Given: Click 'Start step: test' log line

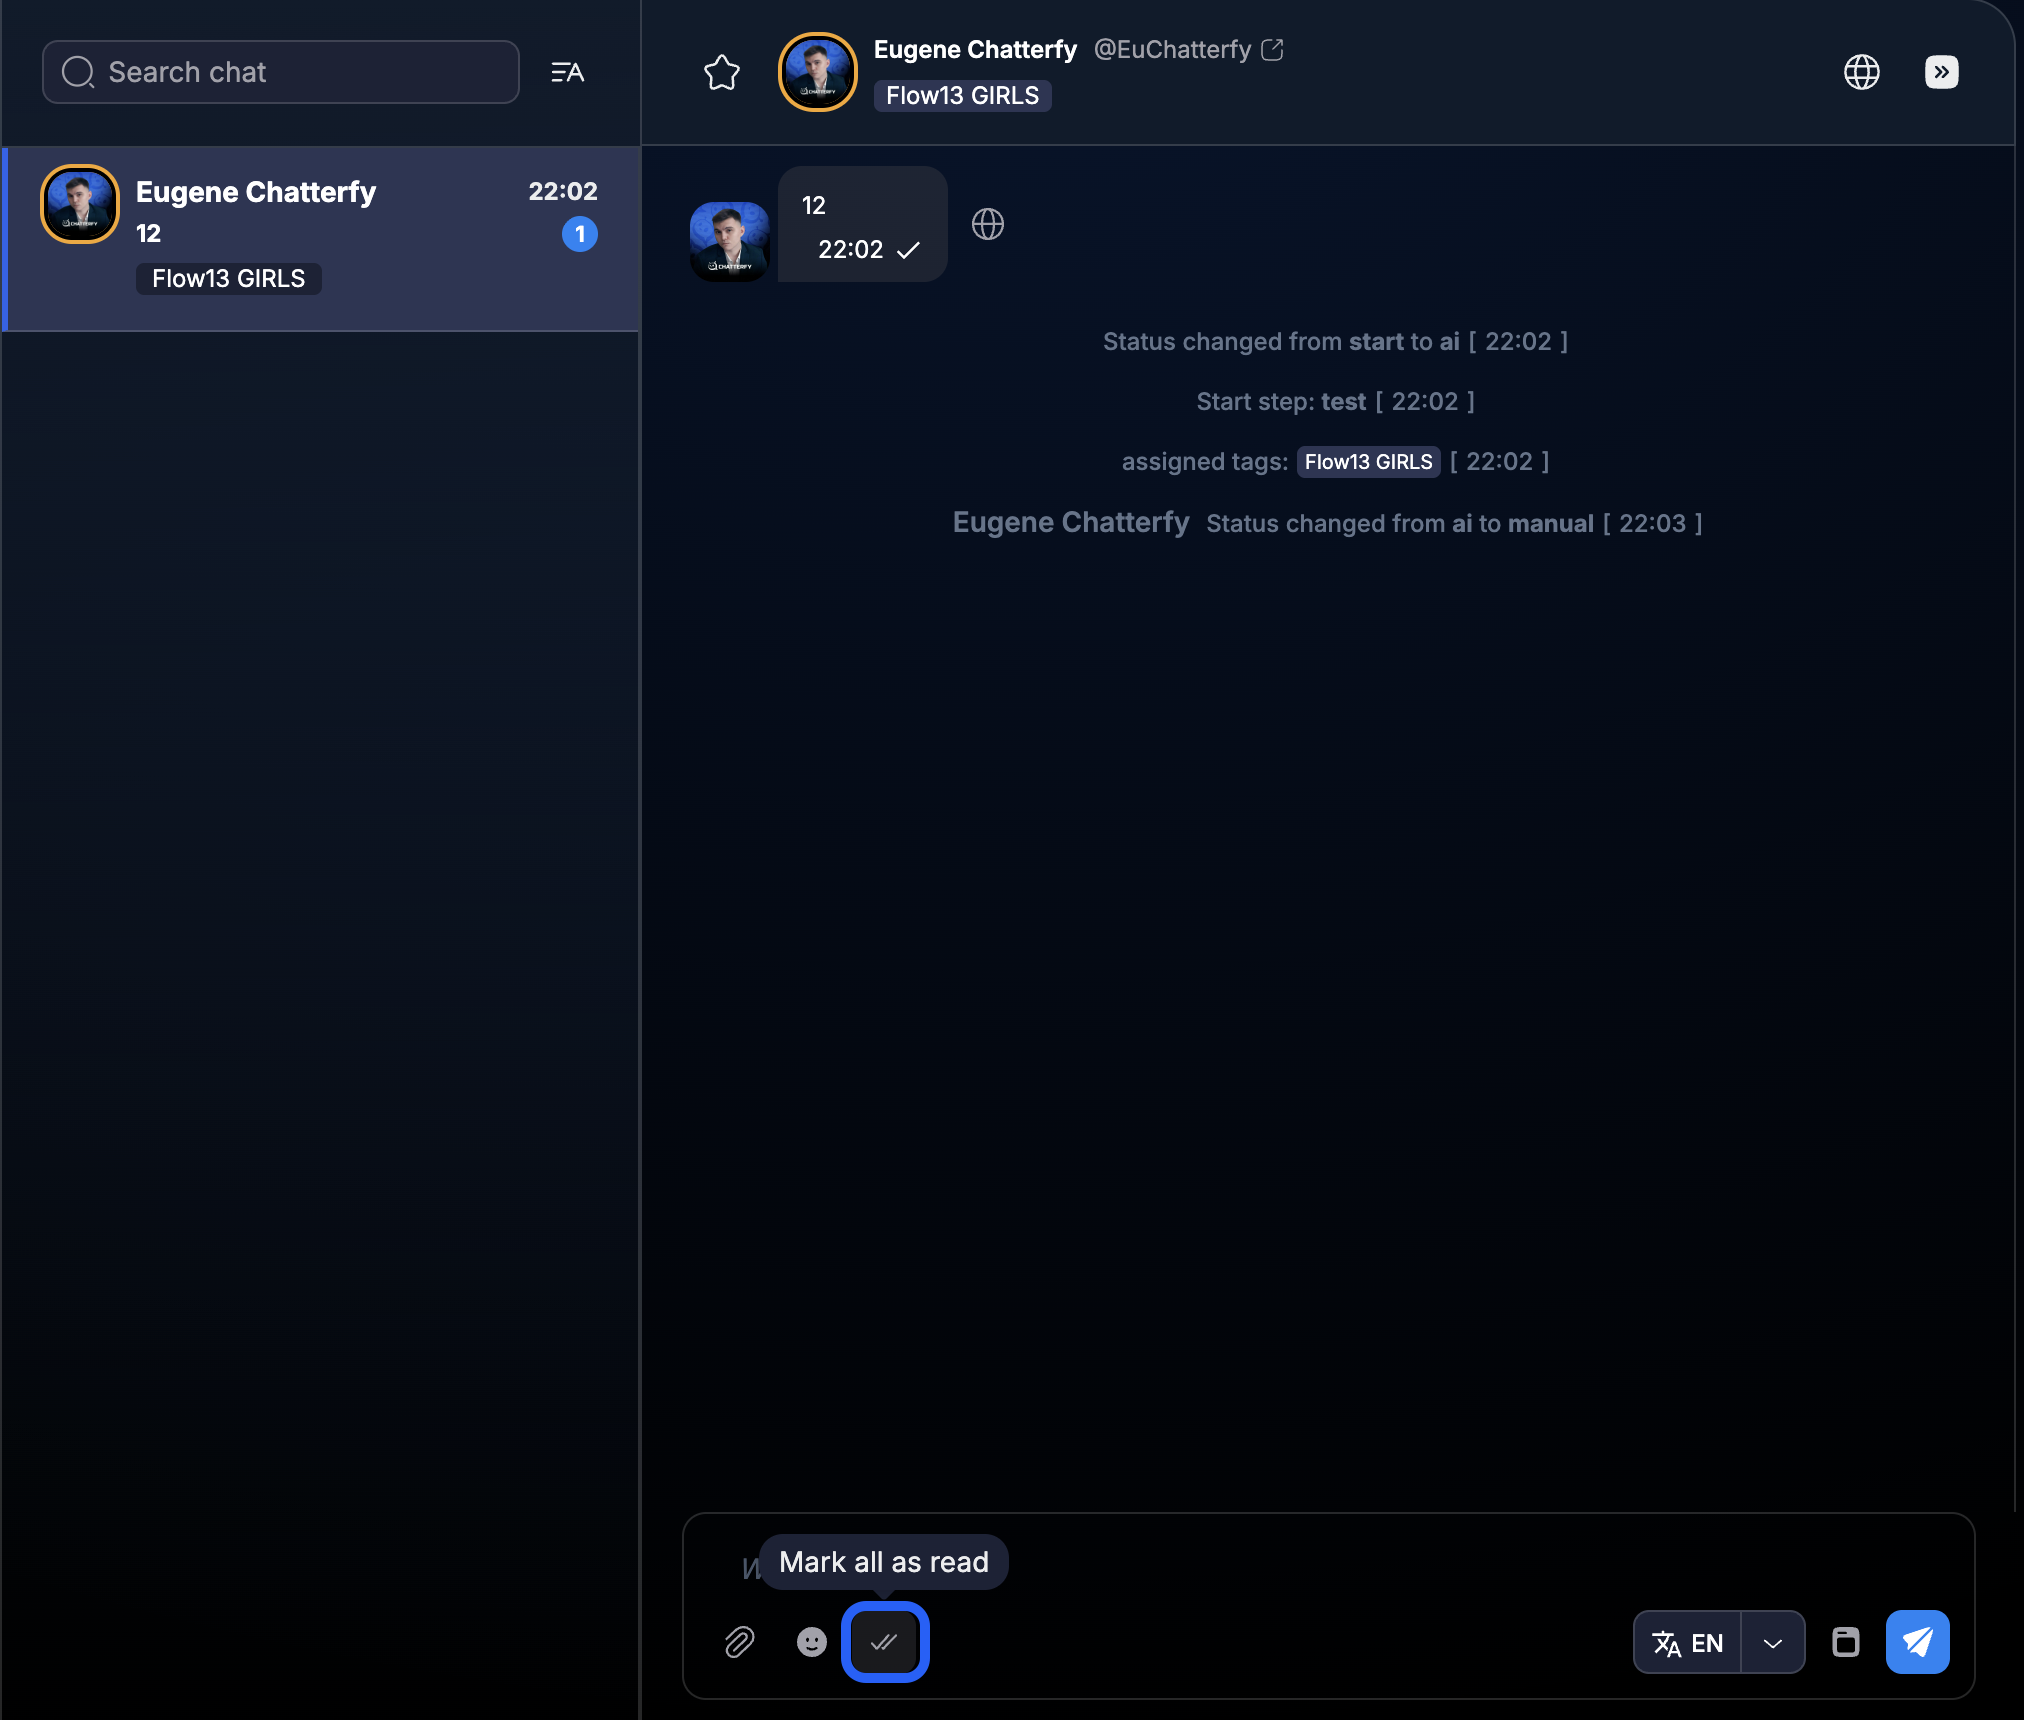Looking at the screenshot, I should (1335, 402).
